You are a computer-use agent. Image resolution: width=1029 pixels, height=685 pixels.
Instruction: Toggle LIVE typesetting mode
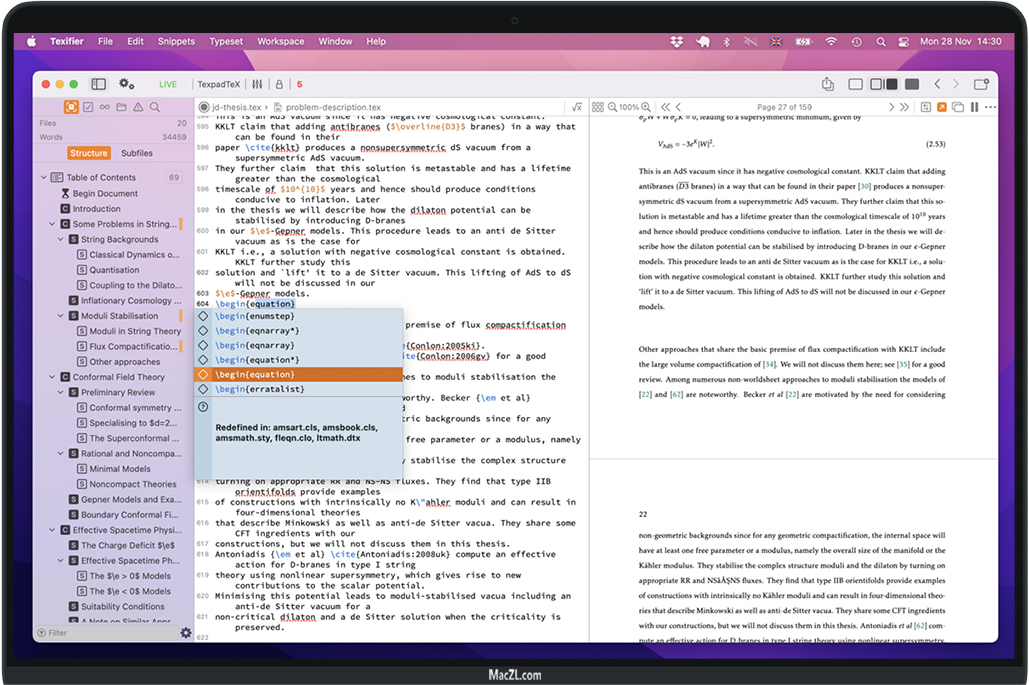click(x=168, y=85)
